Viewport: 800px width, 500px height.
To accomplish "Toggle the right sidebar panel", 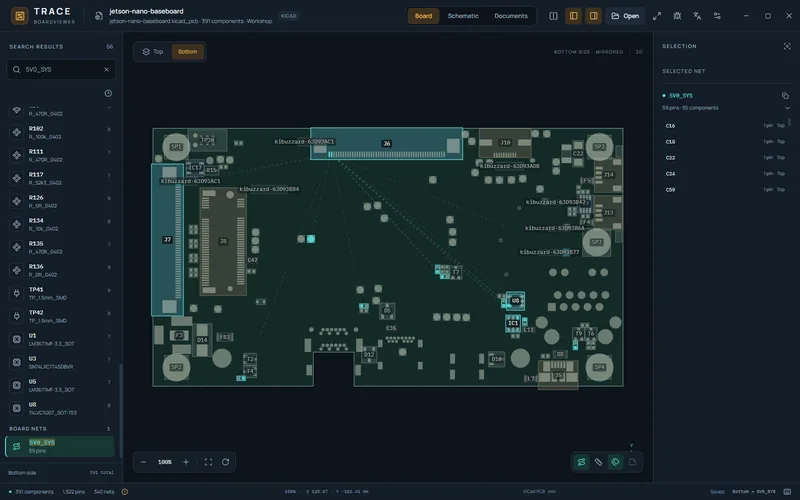I will point(593,16).
